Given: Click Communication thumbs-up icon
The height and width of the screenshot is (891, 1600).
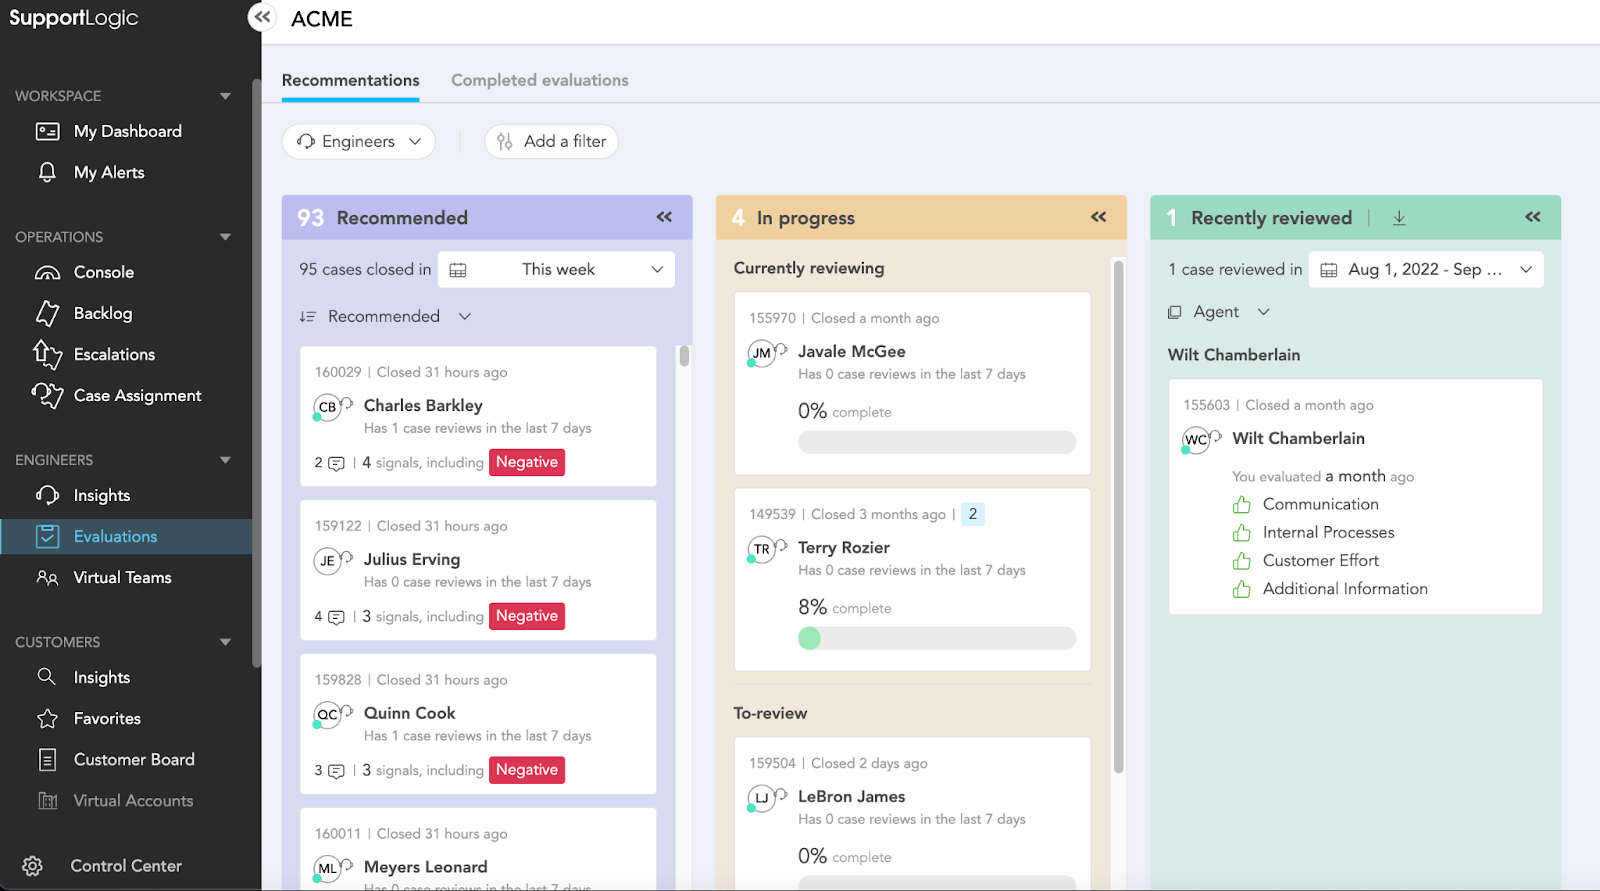Looking at the screenshot, I should coord(1241,505).
